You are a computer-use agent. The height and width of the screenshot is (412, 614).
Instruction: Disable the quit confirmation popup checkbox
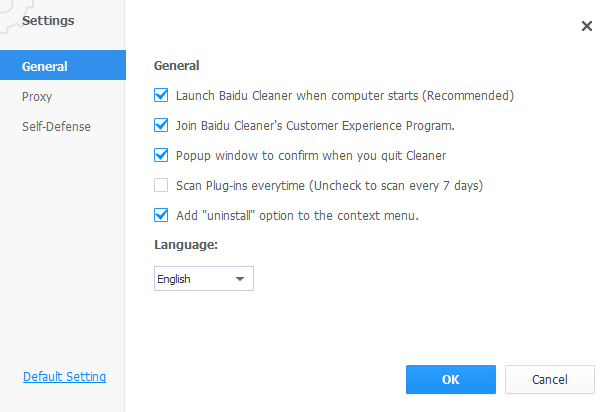click(161, 155)
